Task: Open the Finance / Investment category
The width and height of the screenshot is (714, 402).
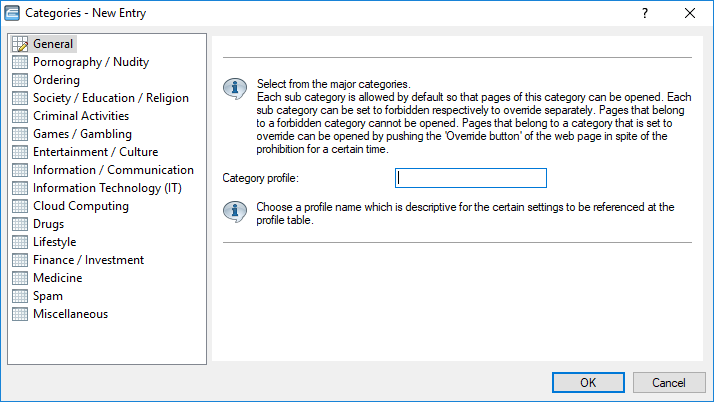Action: click(88, 260)
